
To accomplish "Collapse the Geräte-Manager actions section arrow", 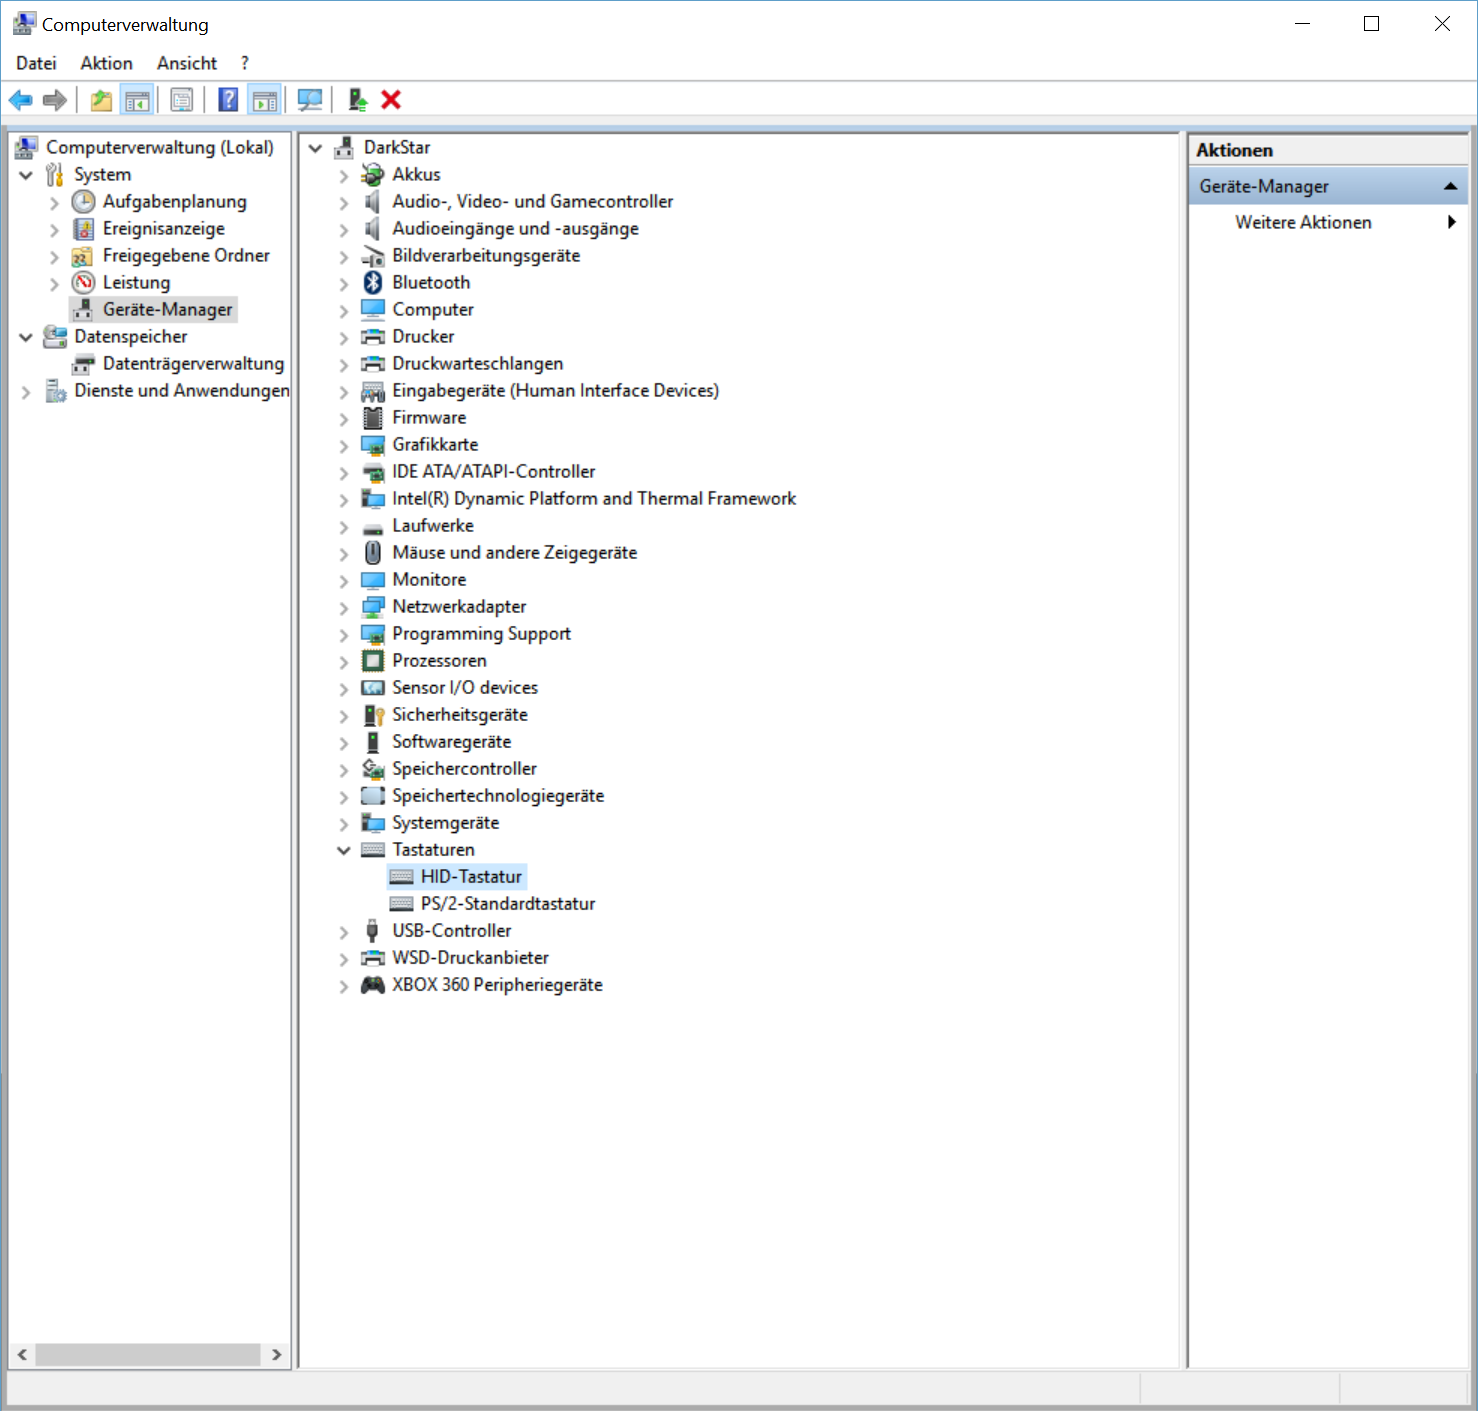I will tap(1449, 187).
